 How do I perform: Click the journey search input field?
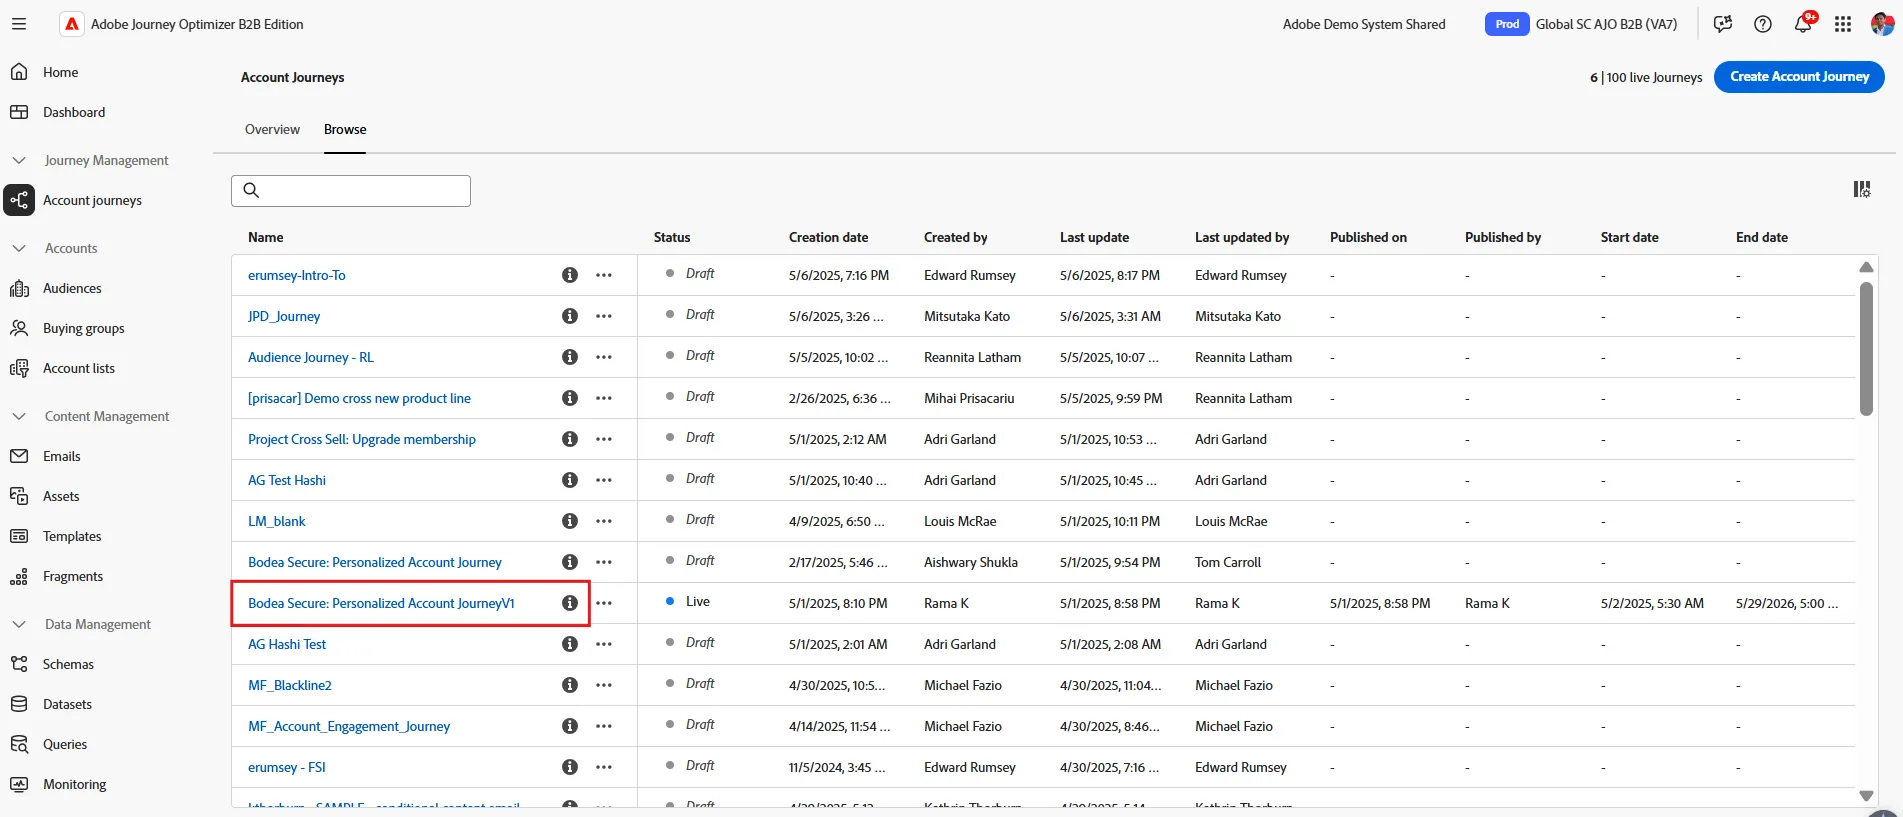(351, 191)
